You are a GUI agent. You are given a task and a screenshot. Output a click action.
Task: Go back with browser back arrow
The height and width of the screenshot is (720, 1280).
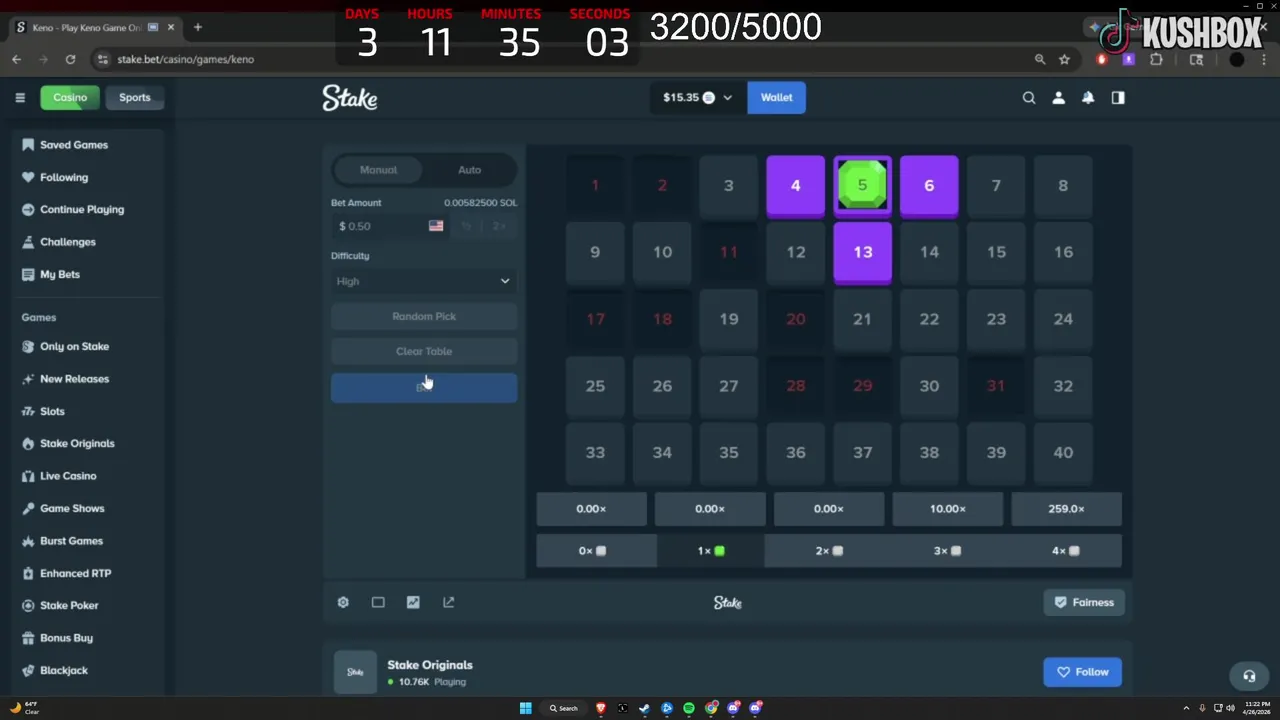click(16, 59)
